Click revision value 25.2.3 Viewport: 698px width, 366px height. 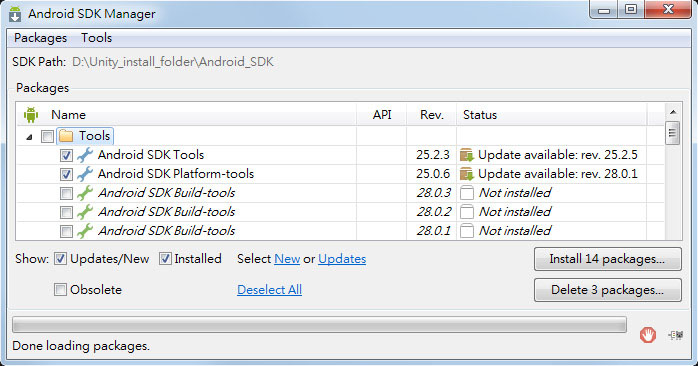(433, 155)
